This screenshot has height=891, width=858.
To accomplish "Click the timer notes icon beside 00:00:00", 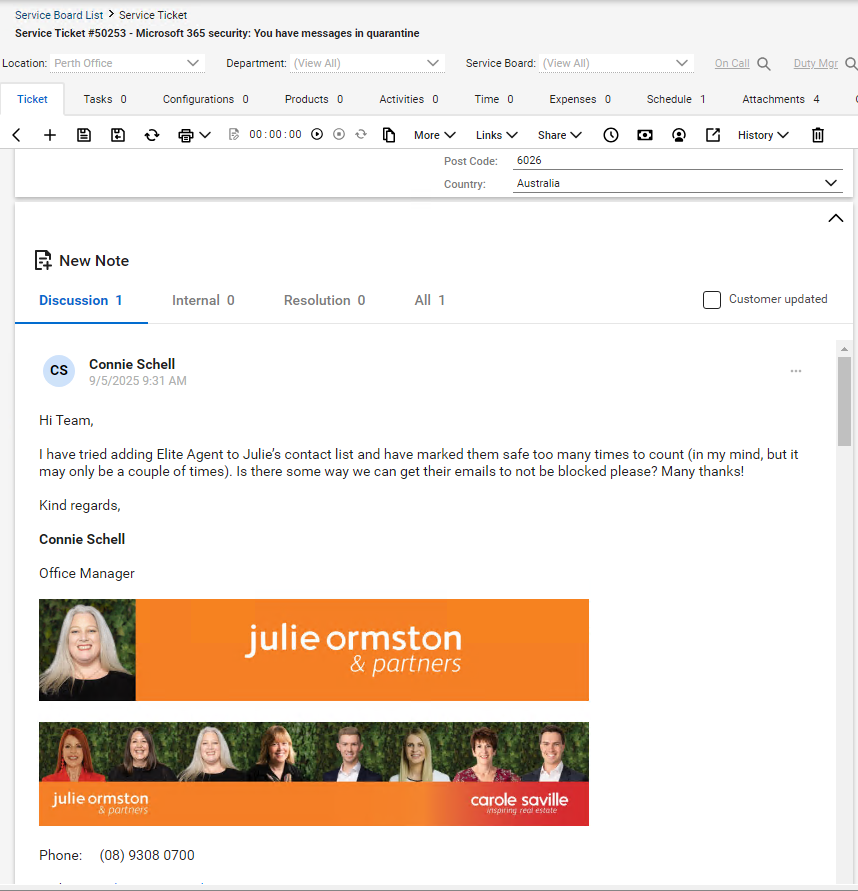I will (234, 135).
